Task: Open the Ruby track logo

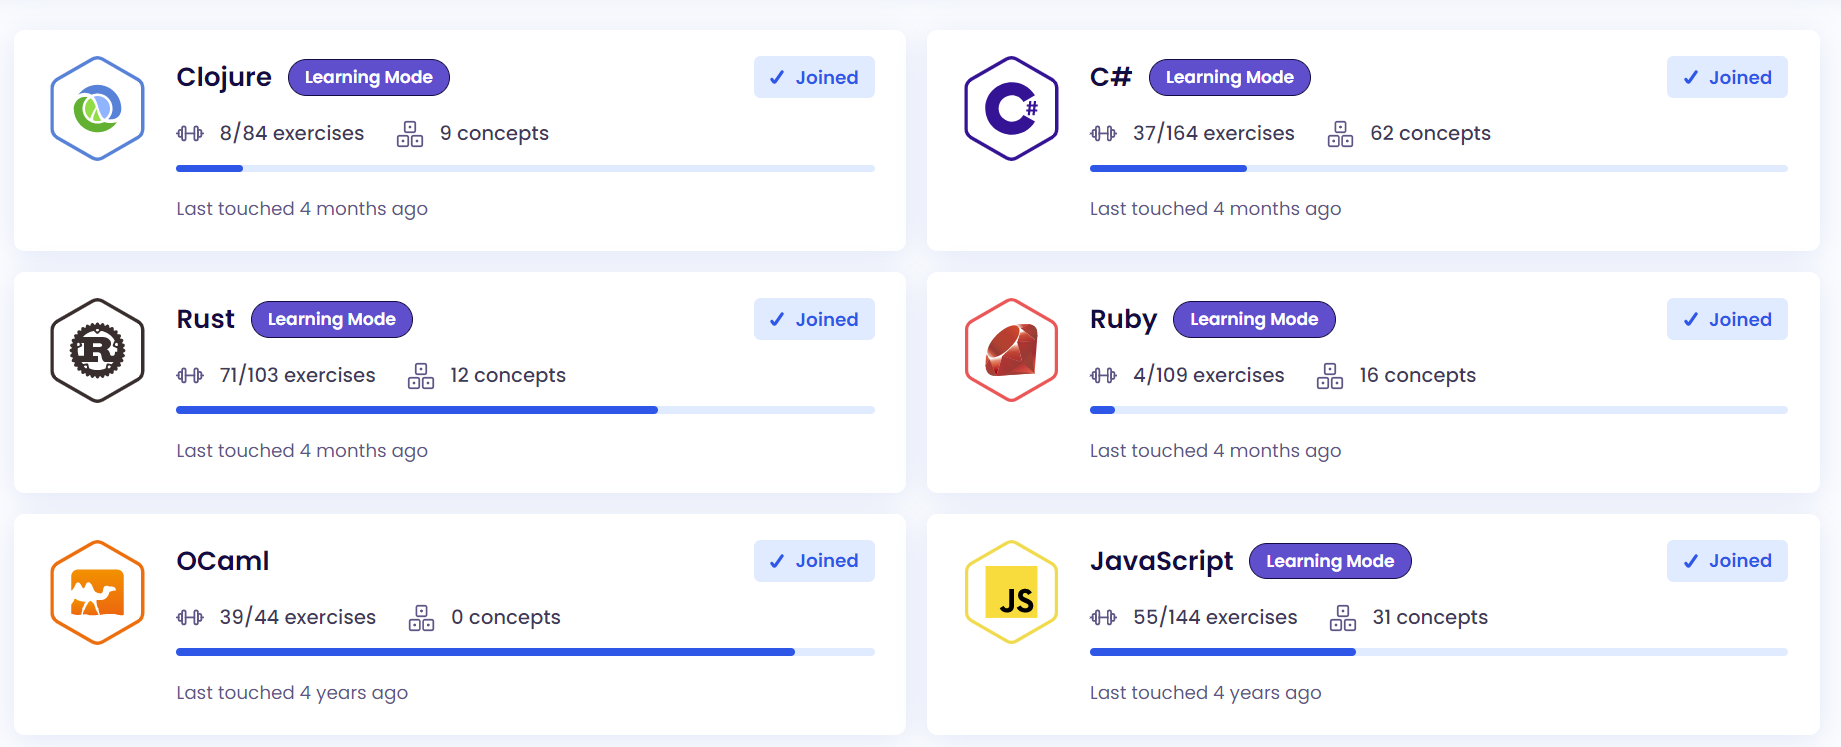Action: coord(1011,350)
